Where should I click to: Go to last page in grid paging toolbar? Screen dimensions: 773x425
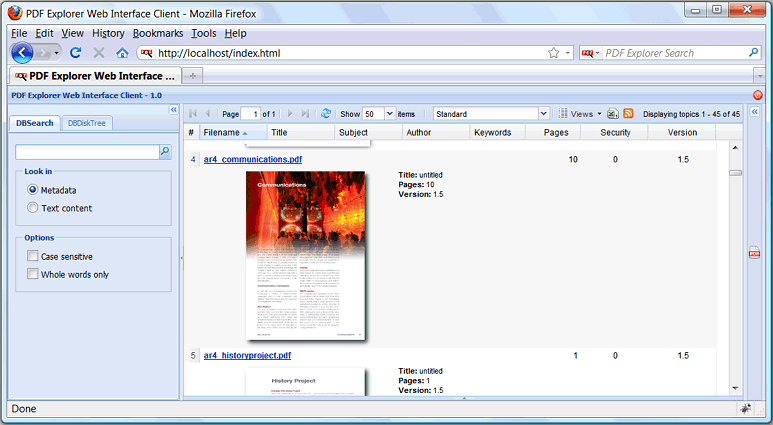tap(305, 114)
